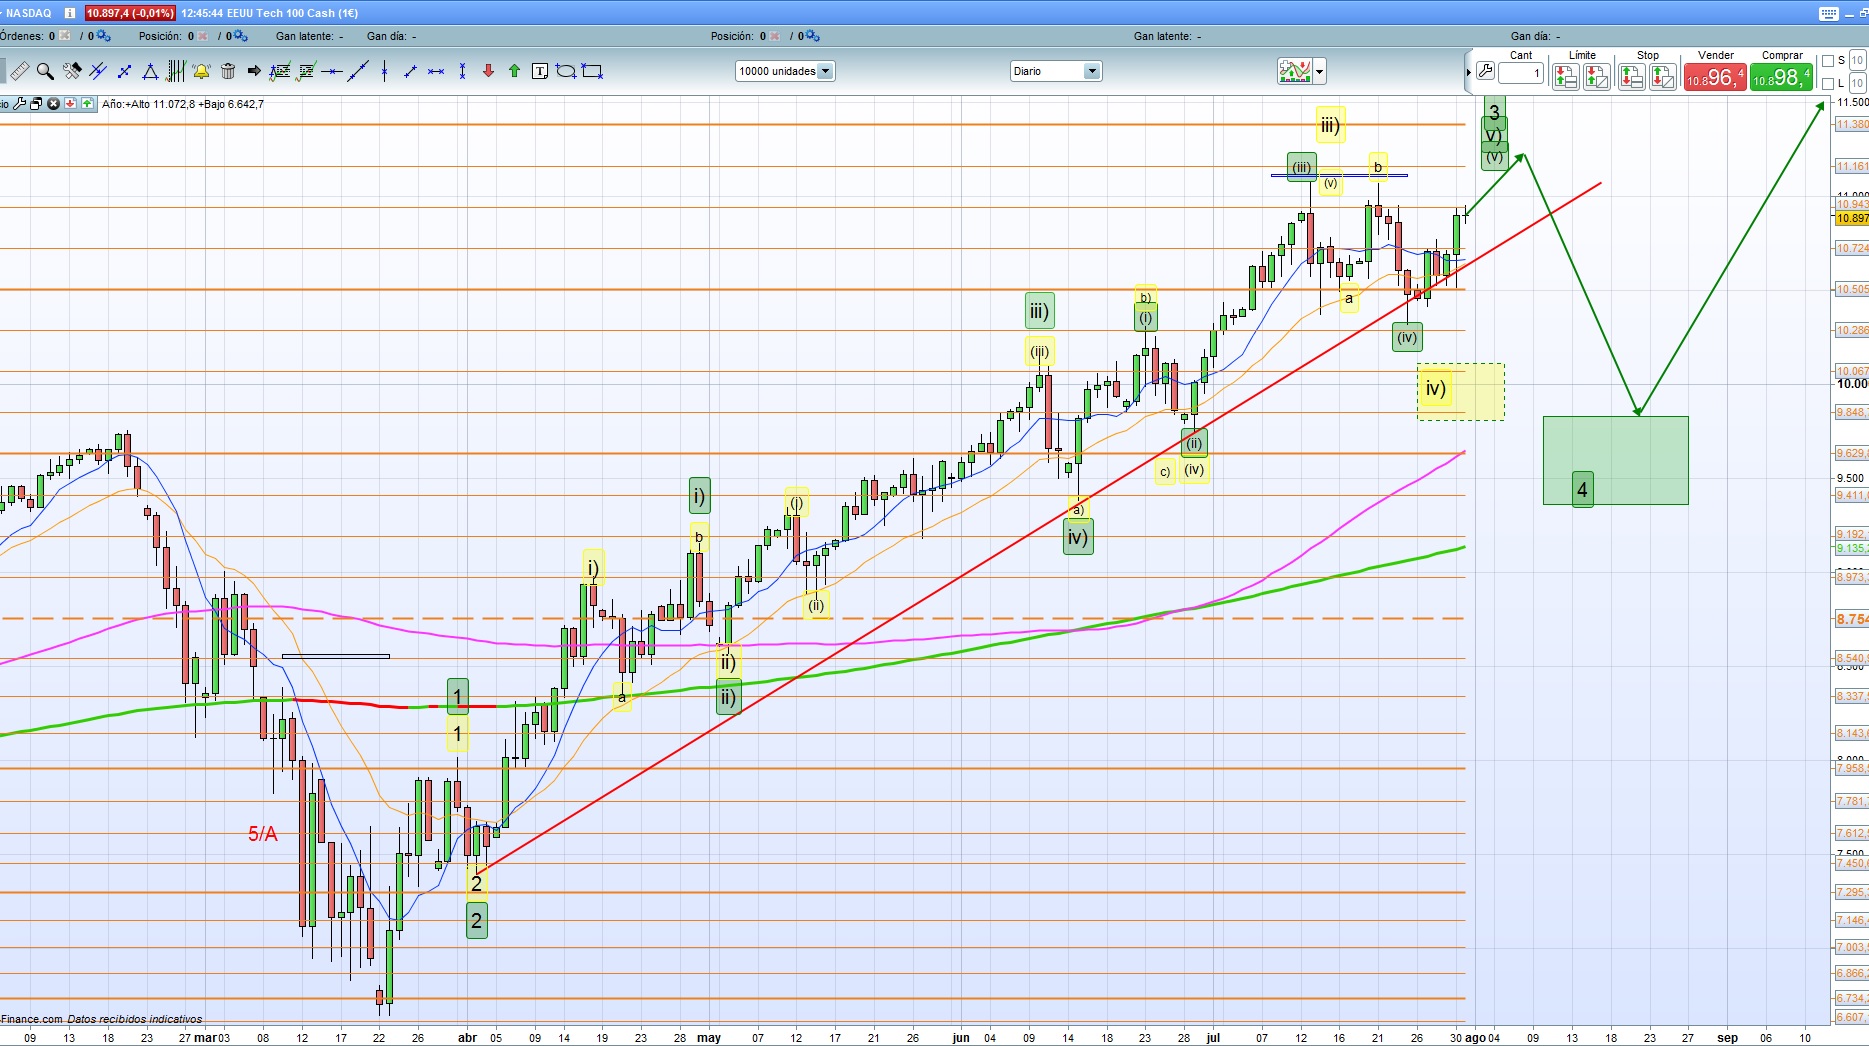The width and height of the screenshot is (1869, 1046).
Task: Open the 10000 unidades dropdown
Action: point(825,71)
